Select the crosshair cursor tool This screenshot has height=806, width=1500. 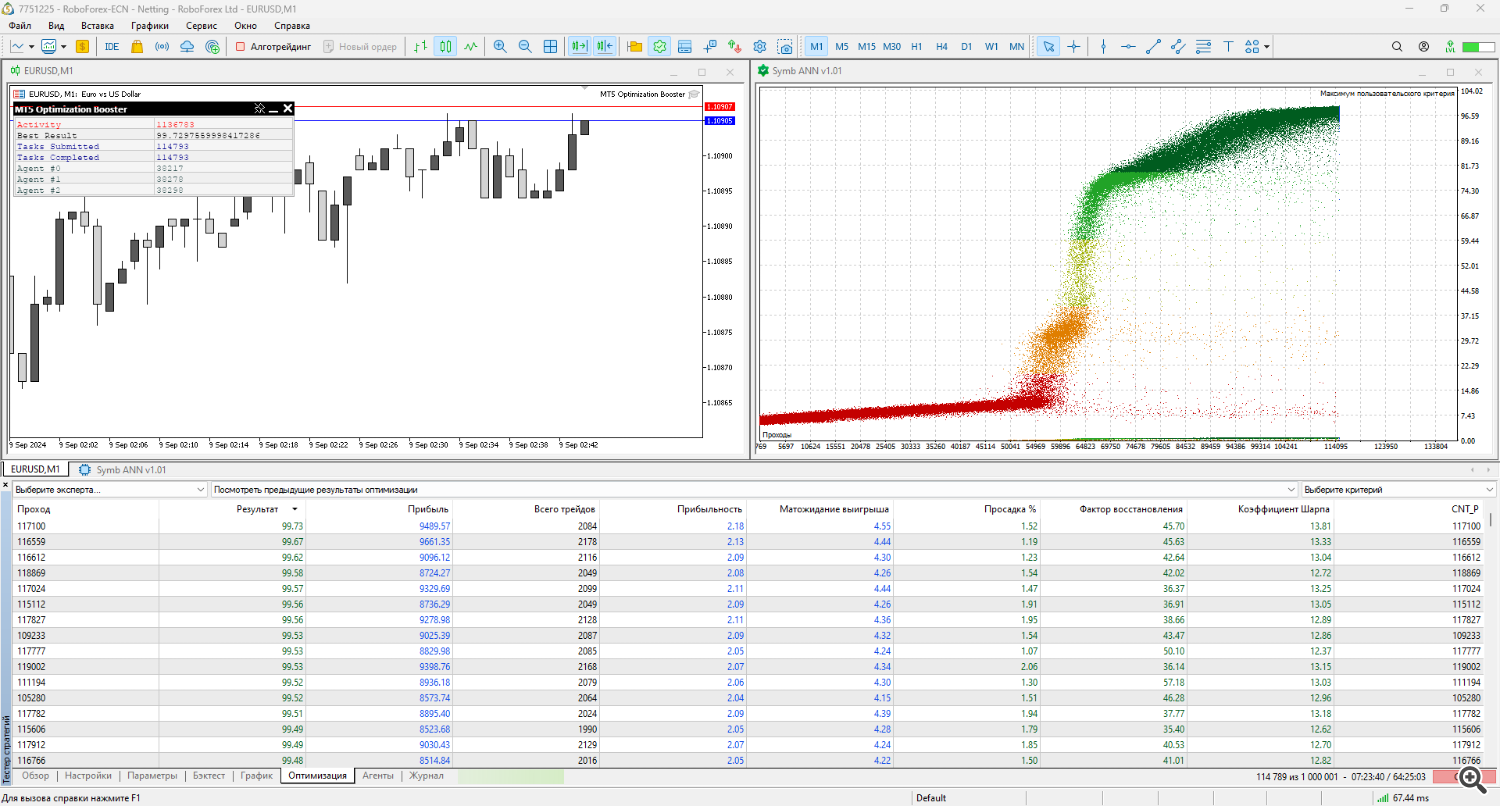[1074, 46]
